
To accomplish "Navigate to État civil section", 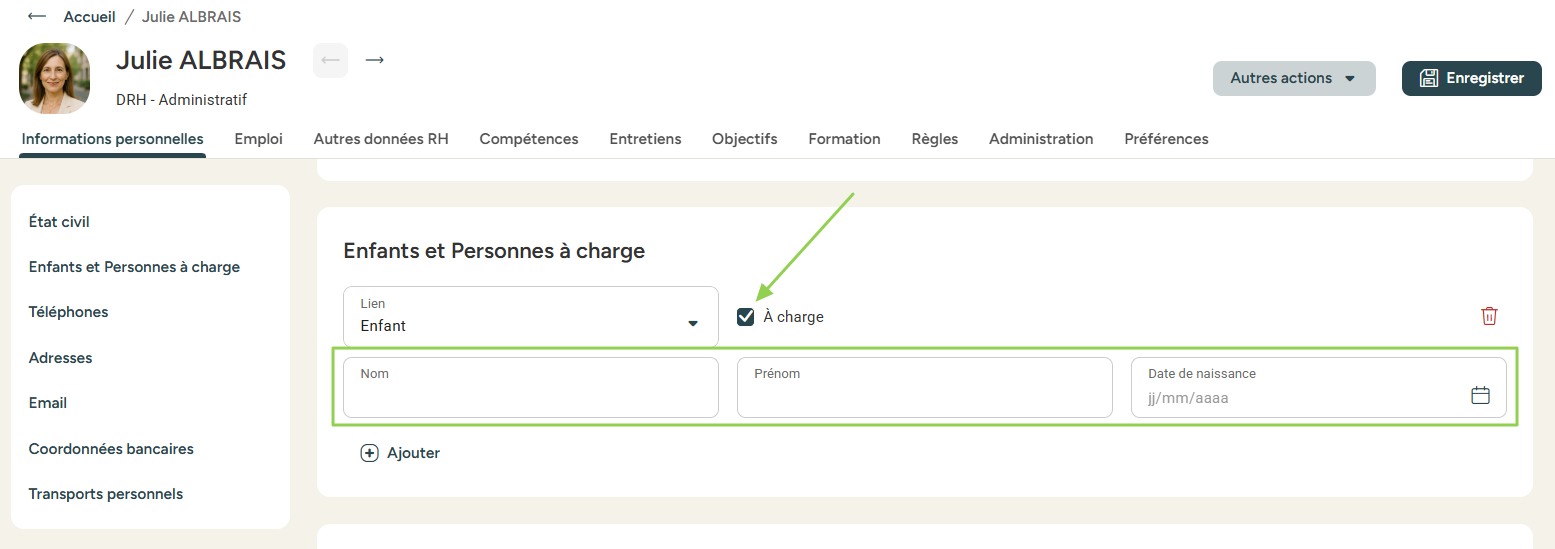I will click(59, 222).
